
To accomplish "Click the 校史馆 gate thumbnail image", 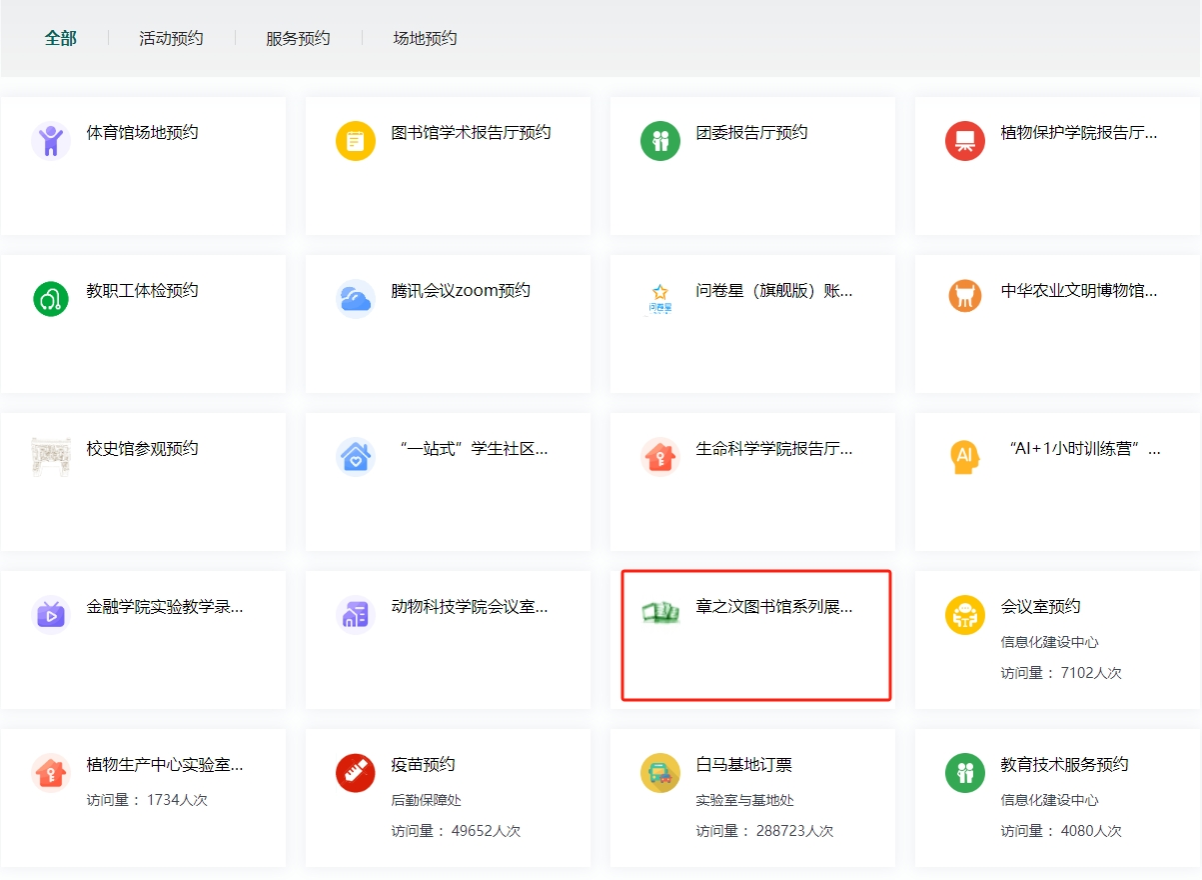I will (x=50, y=456).
